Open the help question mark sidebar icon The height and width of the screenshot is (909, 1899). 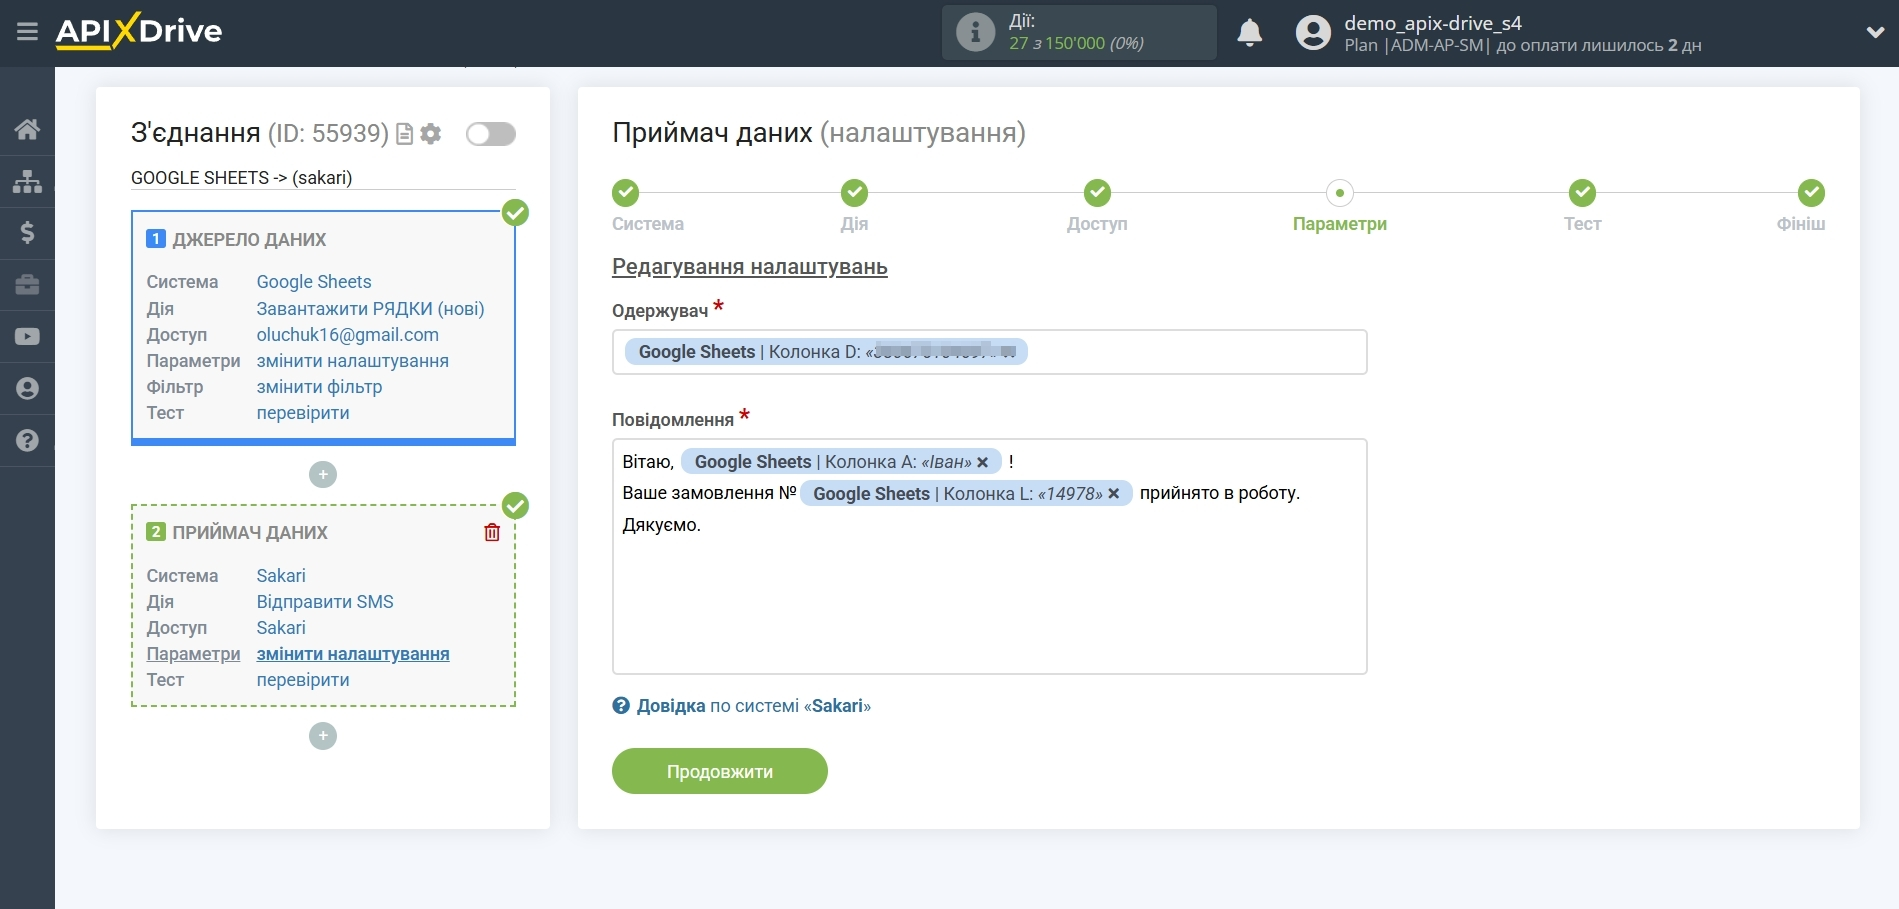(x=27, y=441)
